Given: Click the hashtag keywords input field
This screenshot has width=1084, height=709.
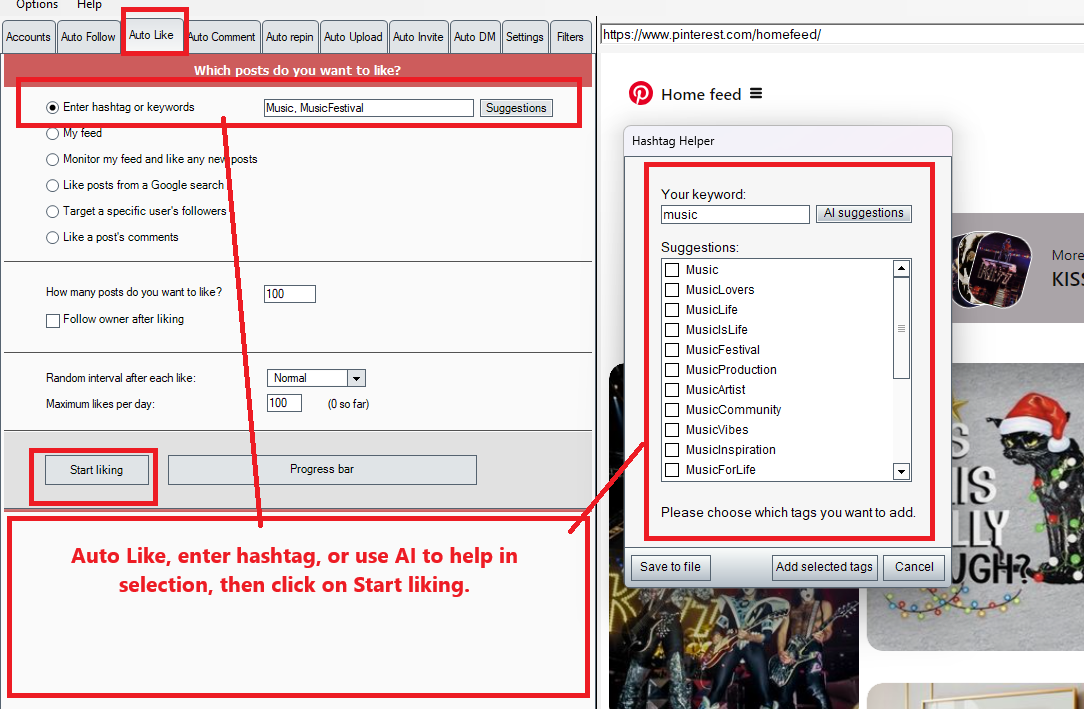Looking at the screenshot, I should pos(368,107).
